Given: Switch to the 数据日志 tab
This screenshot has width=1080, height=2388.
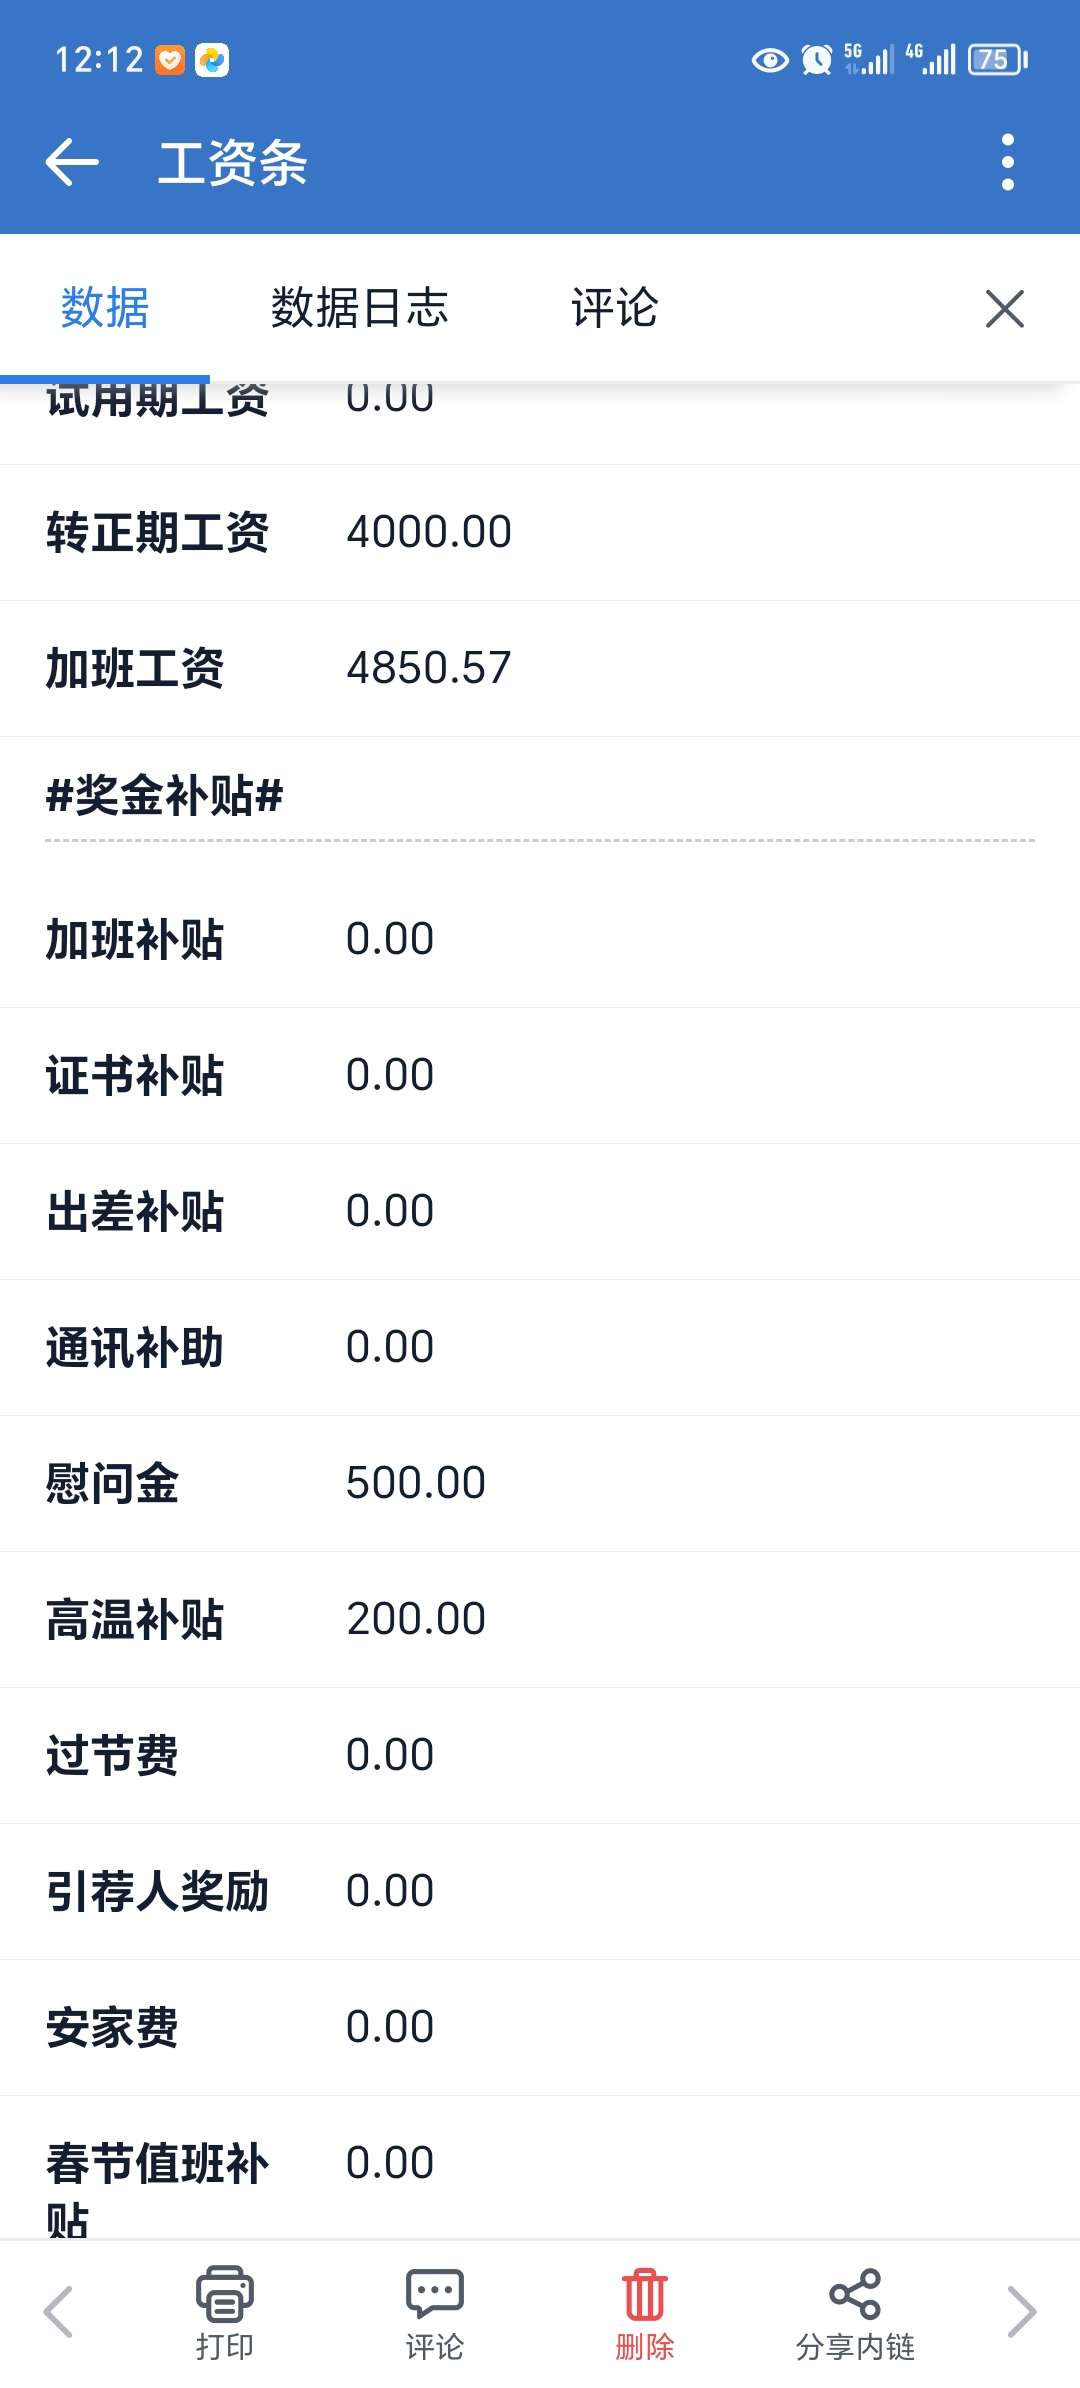Looking at the screenshot, I should point(359,308).
